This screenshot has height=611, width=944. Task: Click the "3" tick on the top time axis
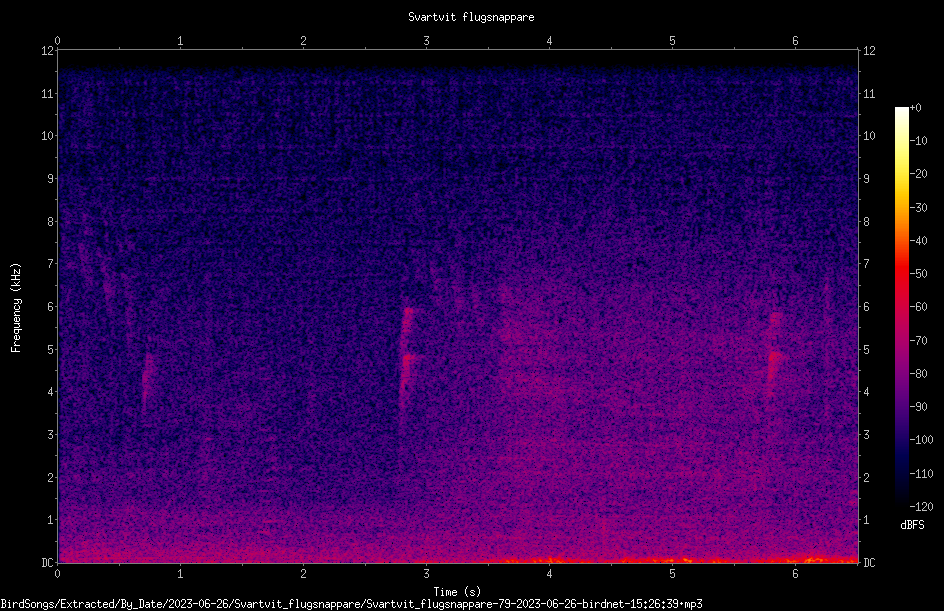(426, 41)
